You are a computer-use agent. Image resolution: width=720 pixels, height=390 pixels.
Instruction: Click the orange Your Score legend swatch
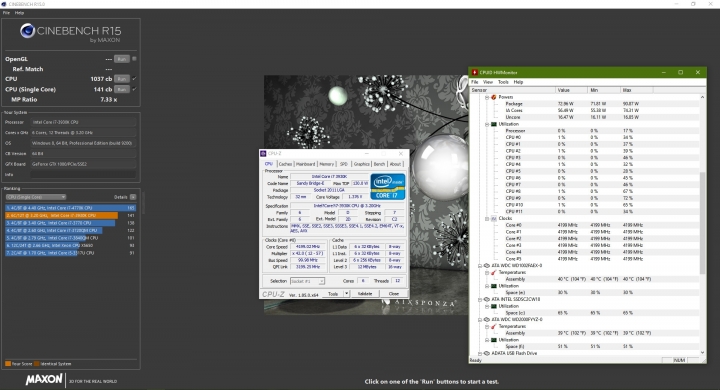(x=8, y=364)
